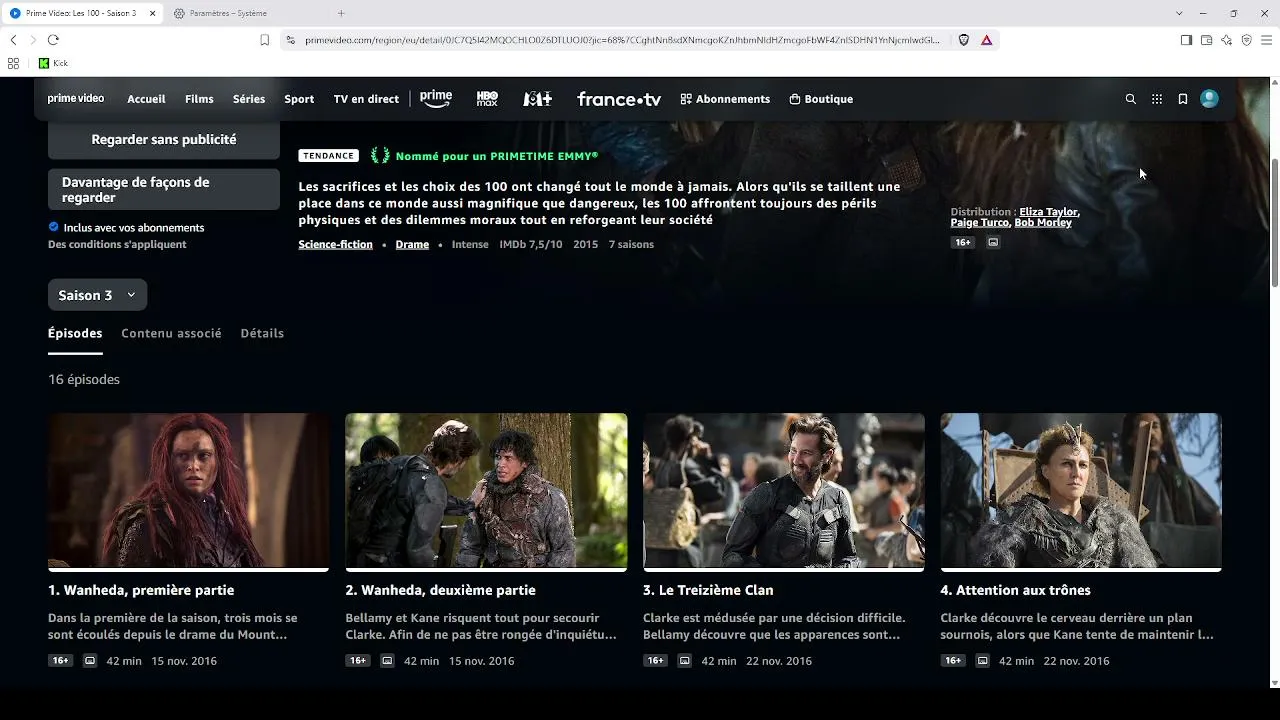1280x720 pixels.
Task: Open the Films navigation item
Action: pyautogui.click(x=199, y=99)
